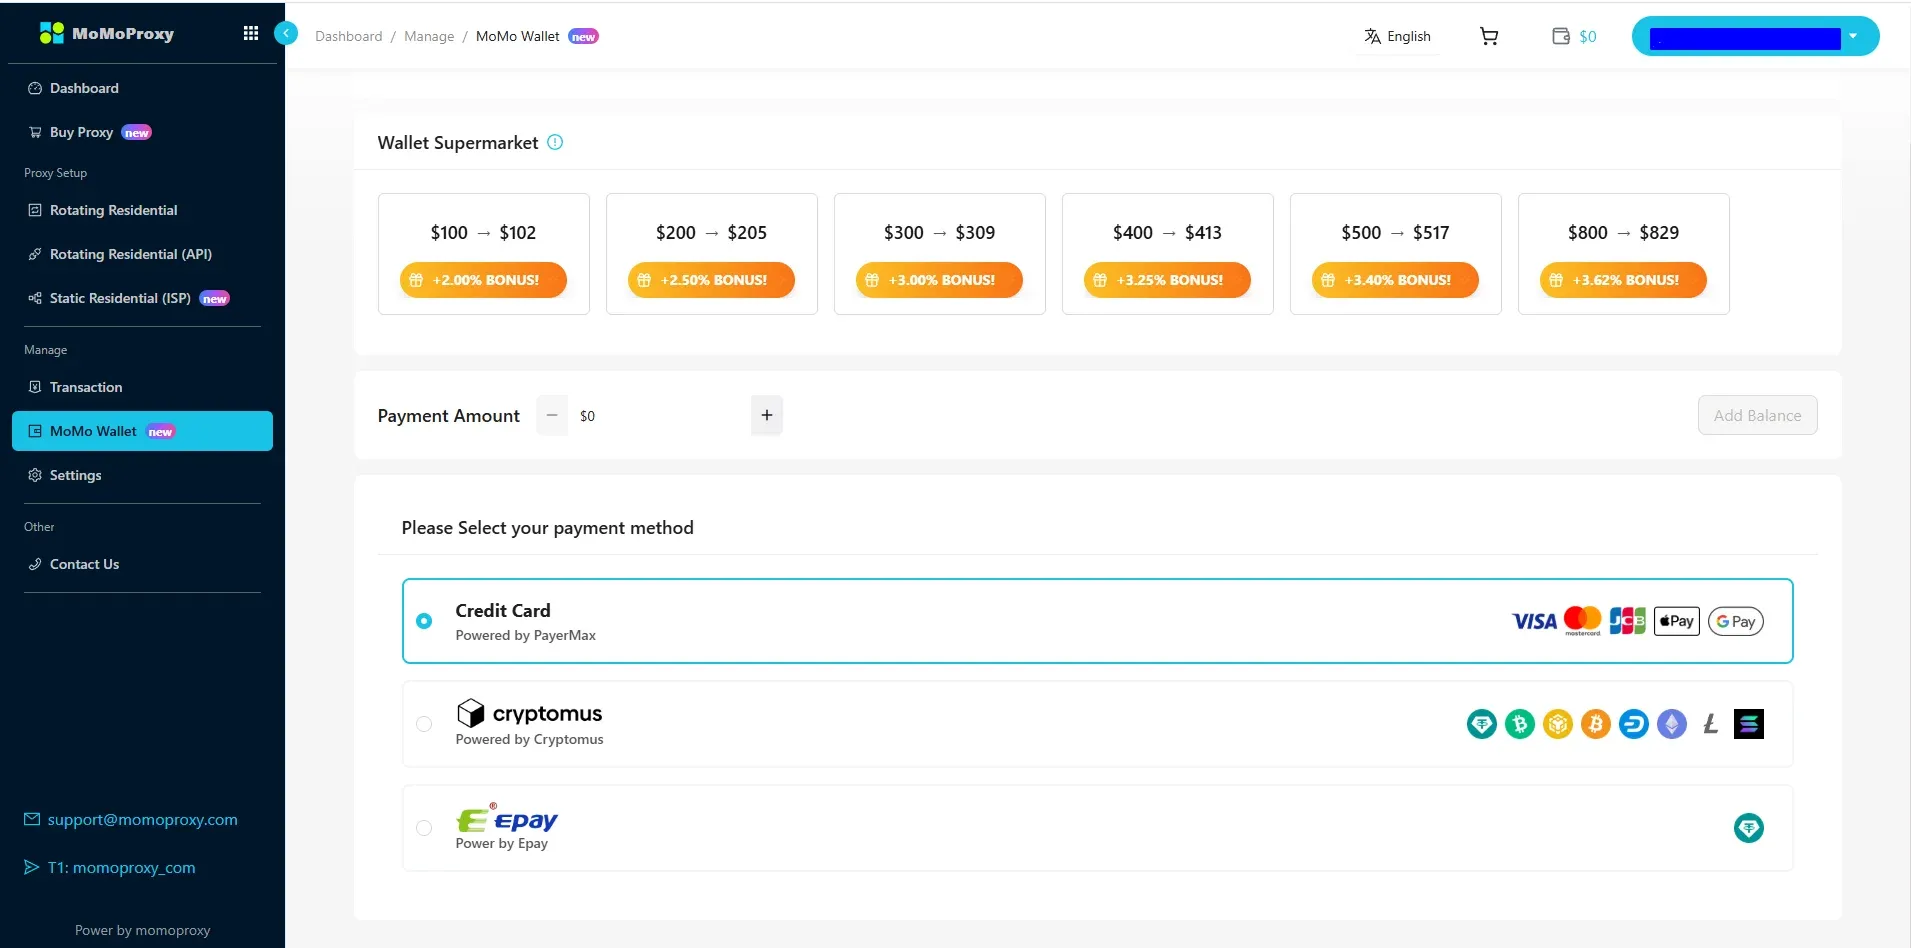
Task: Click the Bitcoin icon on Cryptomus row
Action: tap(1596, 723)
